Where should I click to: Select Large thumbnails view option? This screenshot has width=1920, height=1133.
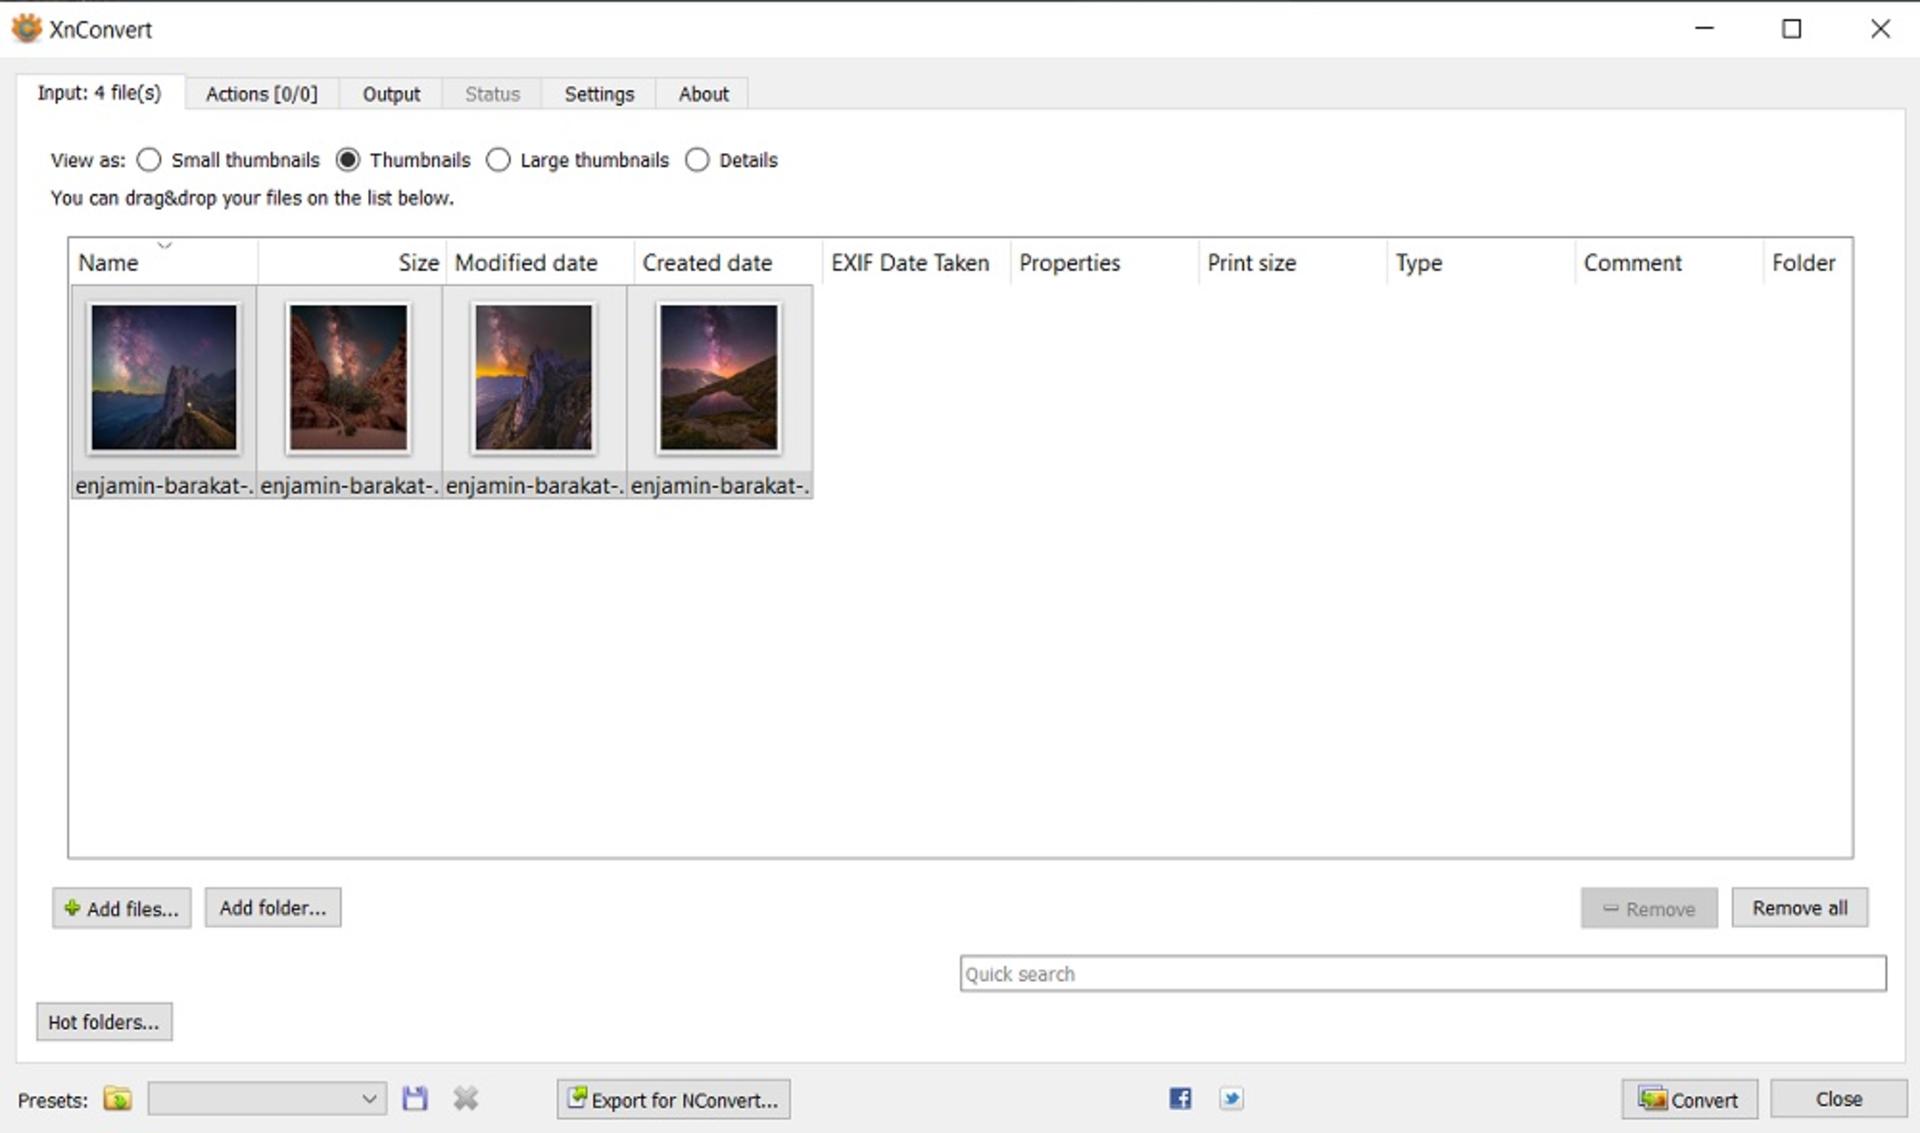(498, 160)
